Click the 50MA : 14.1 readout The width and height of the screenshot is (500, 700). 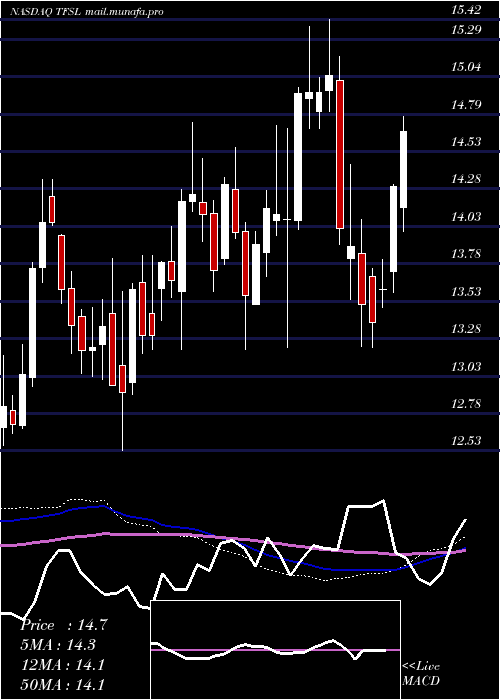pos(63,684)
